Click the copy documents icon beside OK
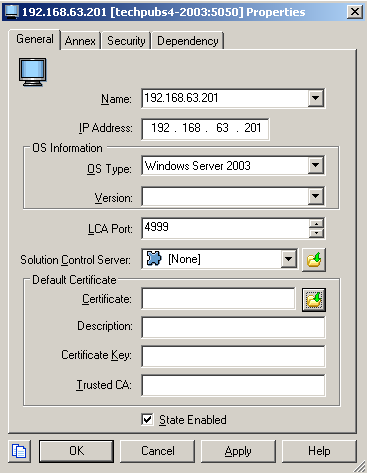This screenshot has width=367, height=473. (x=19, y=451)
